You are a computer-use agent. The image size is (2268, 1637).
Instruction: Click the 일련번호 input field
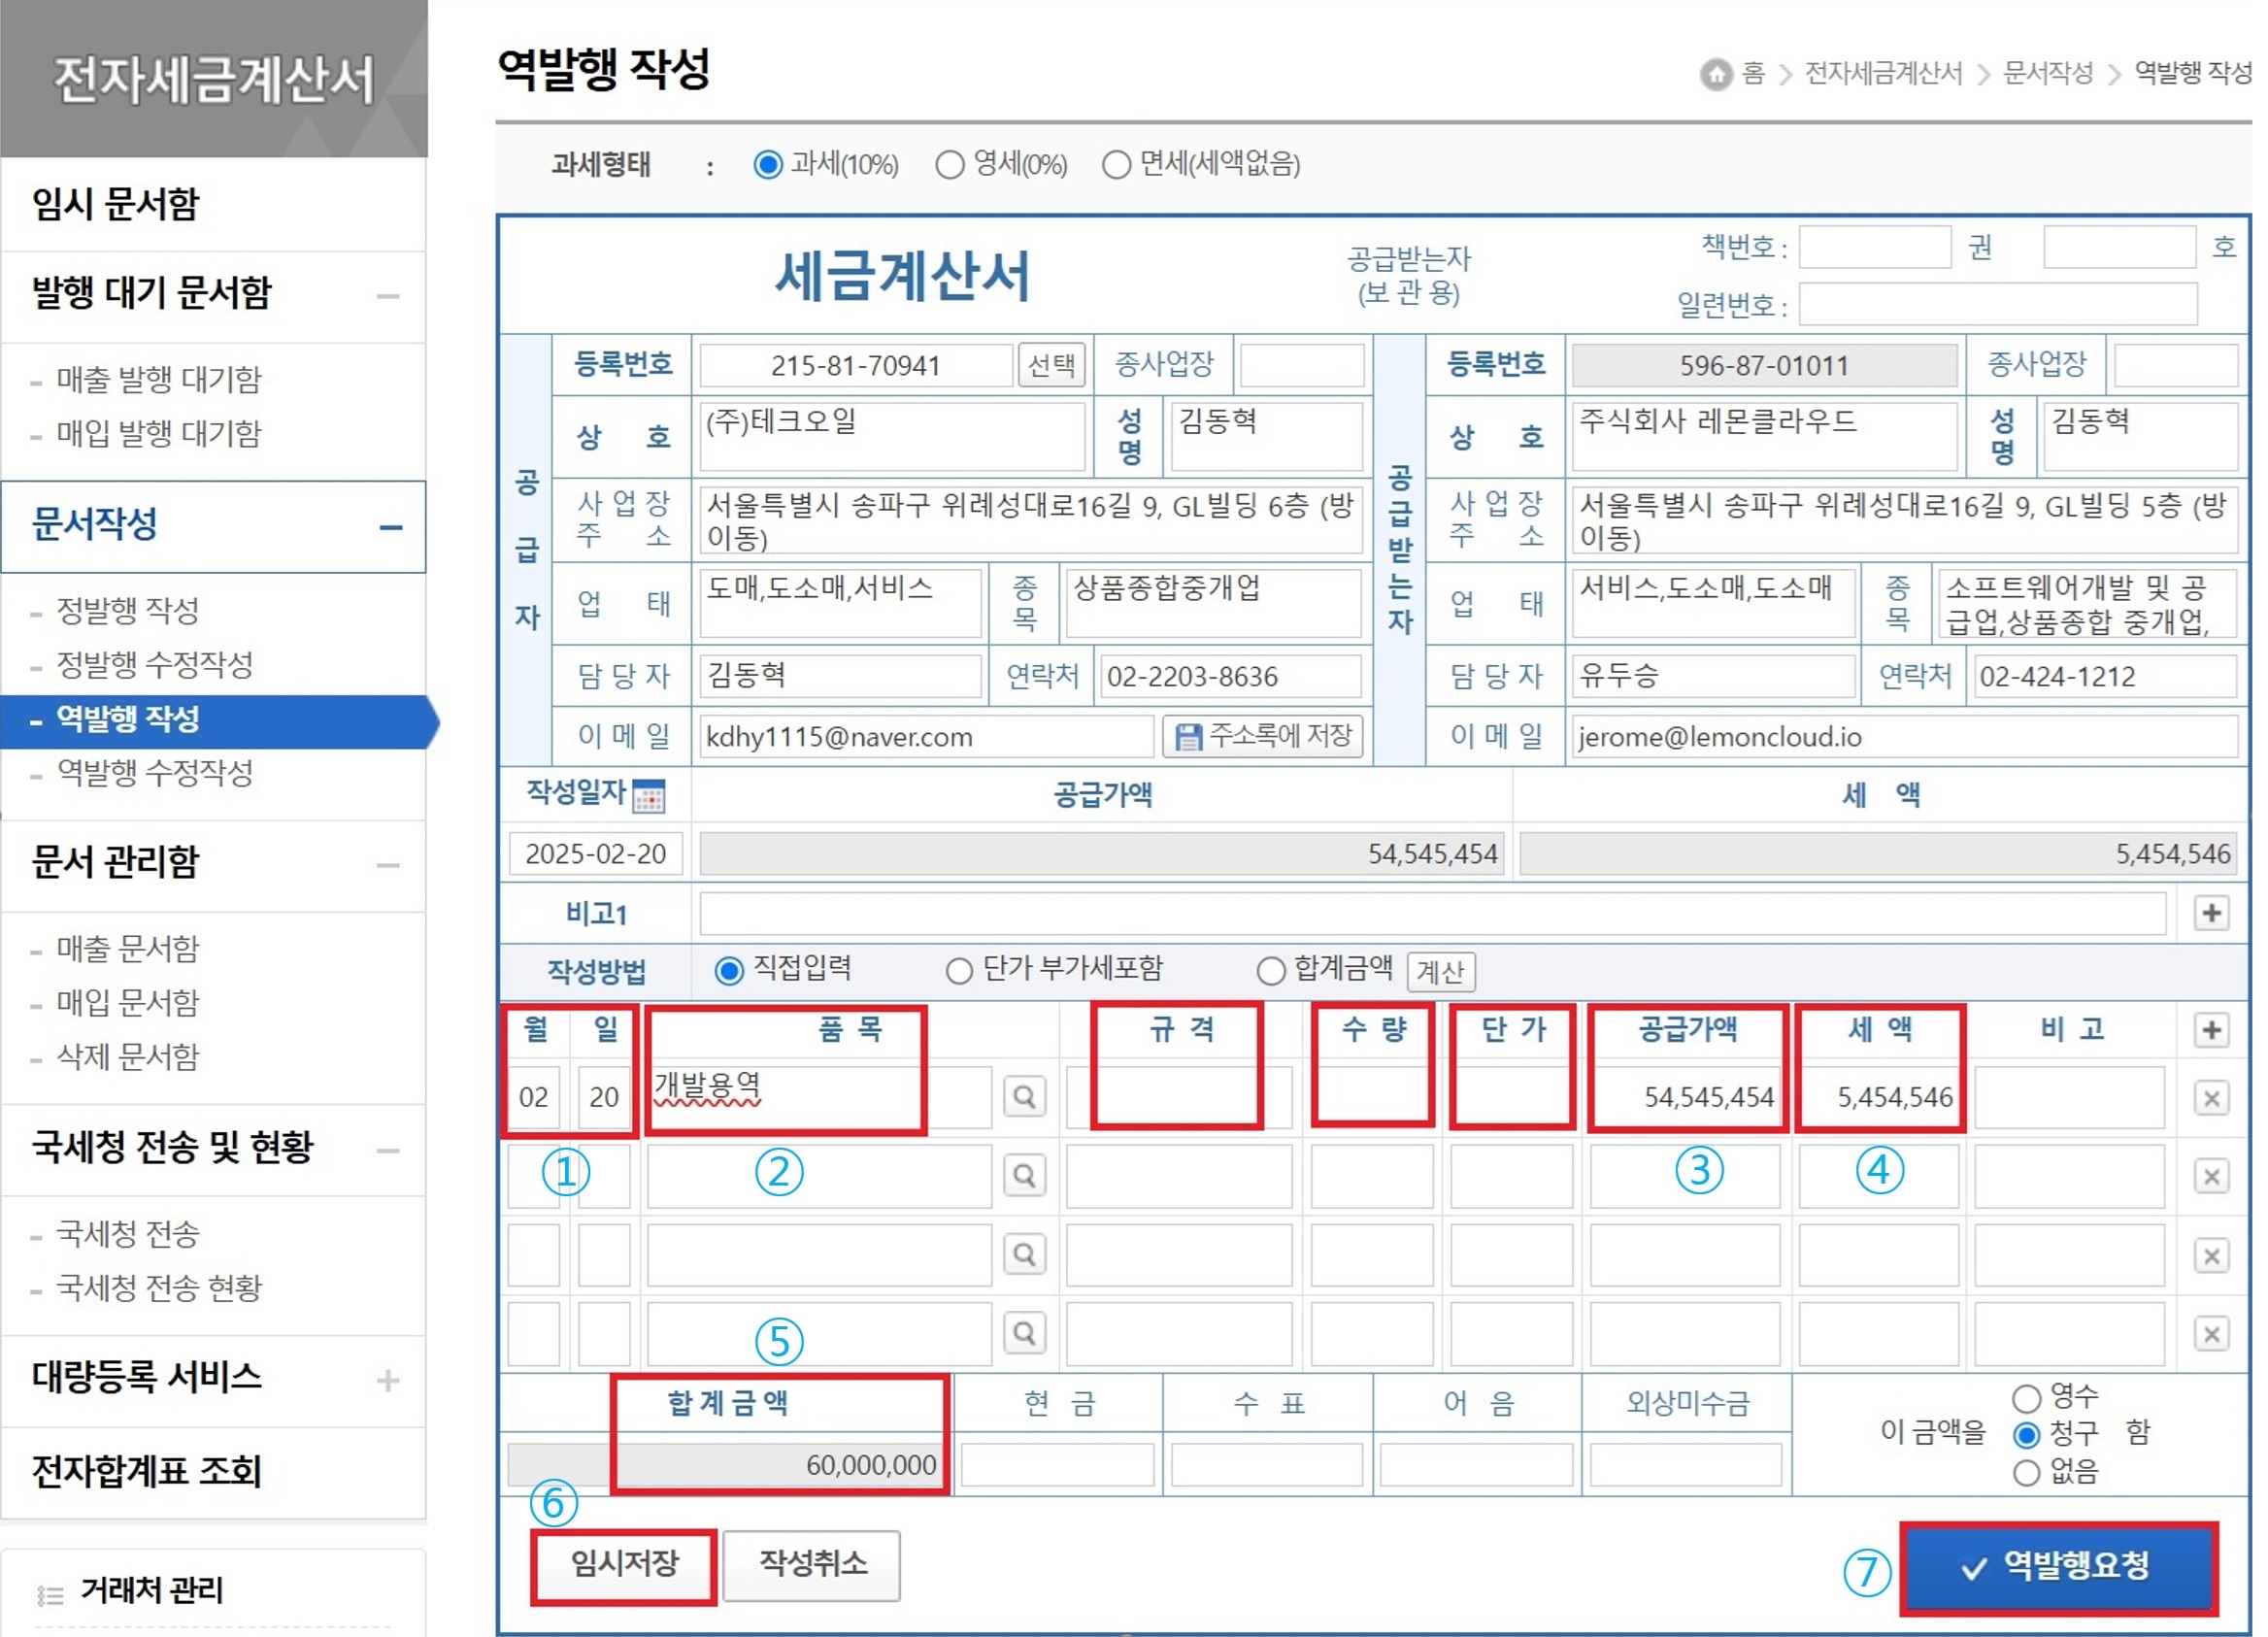pos(1998,304)
